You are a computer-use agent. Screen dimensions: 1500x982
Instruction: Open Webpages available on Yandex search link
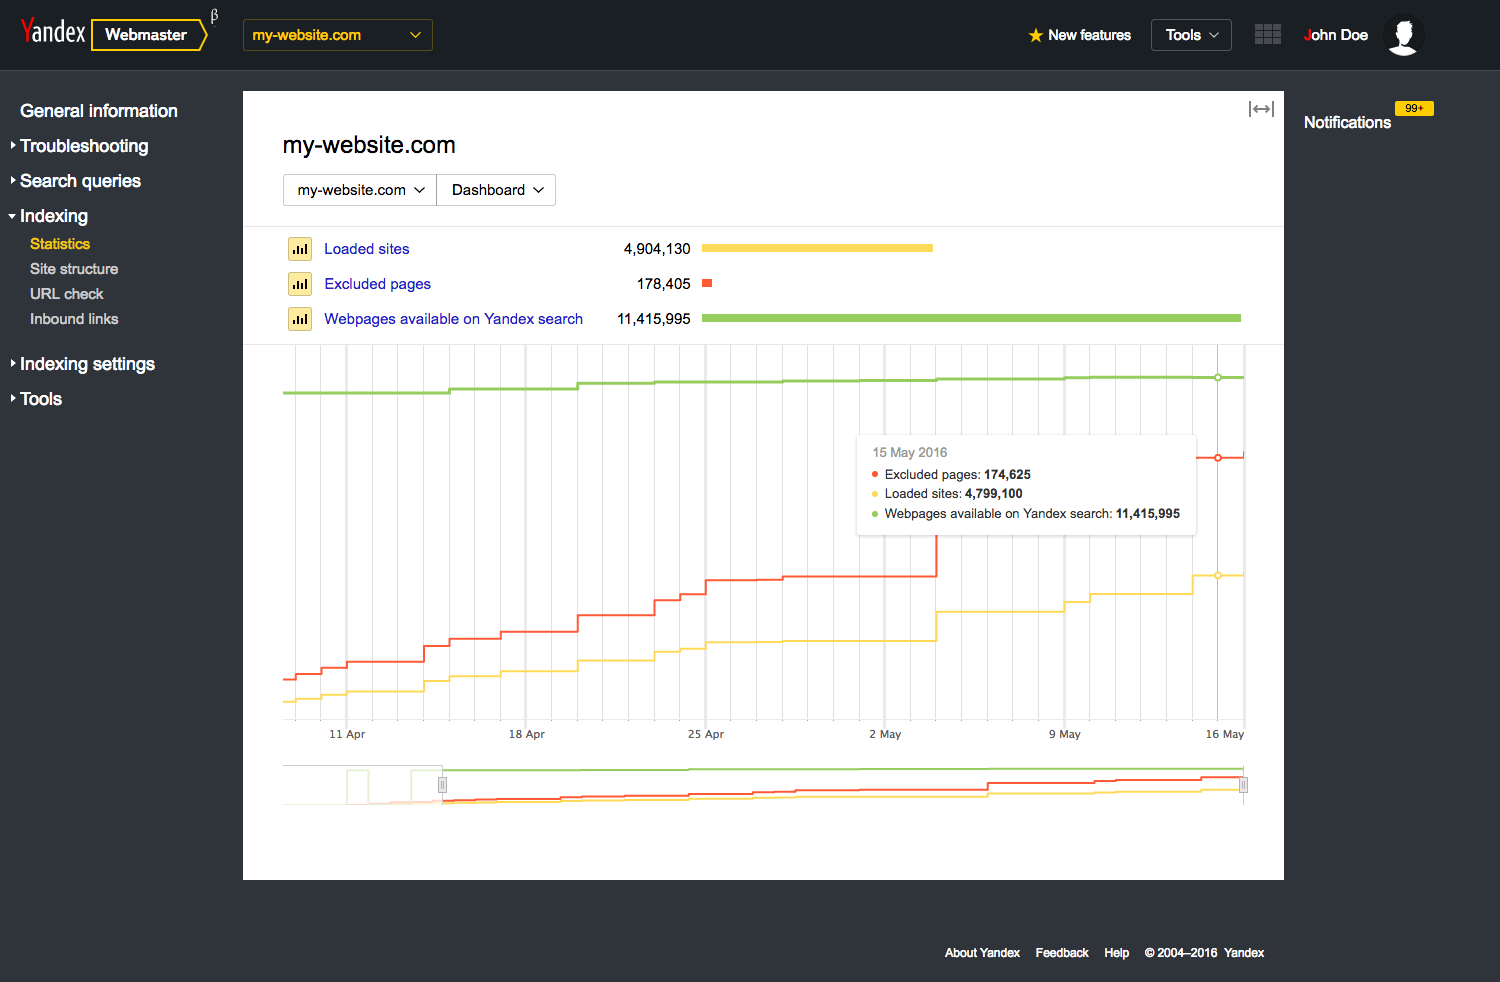point(453,319)
